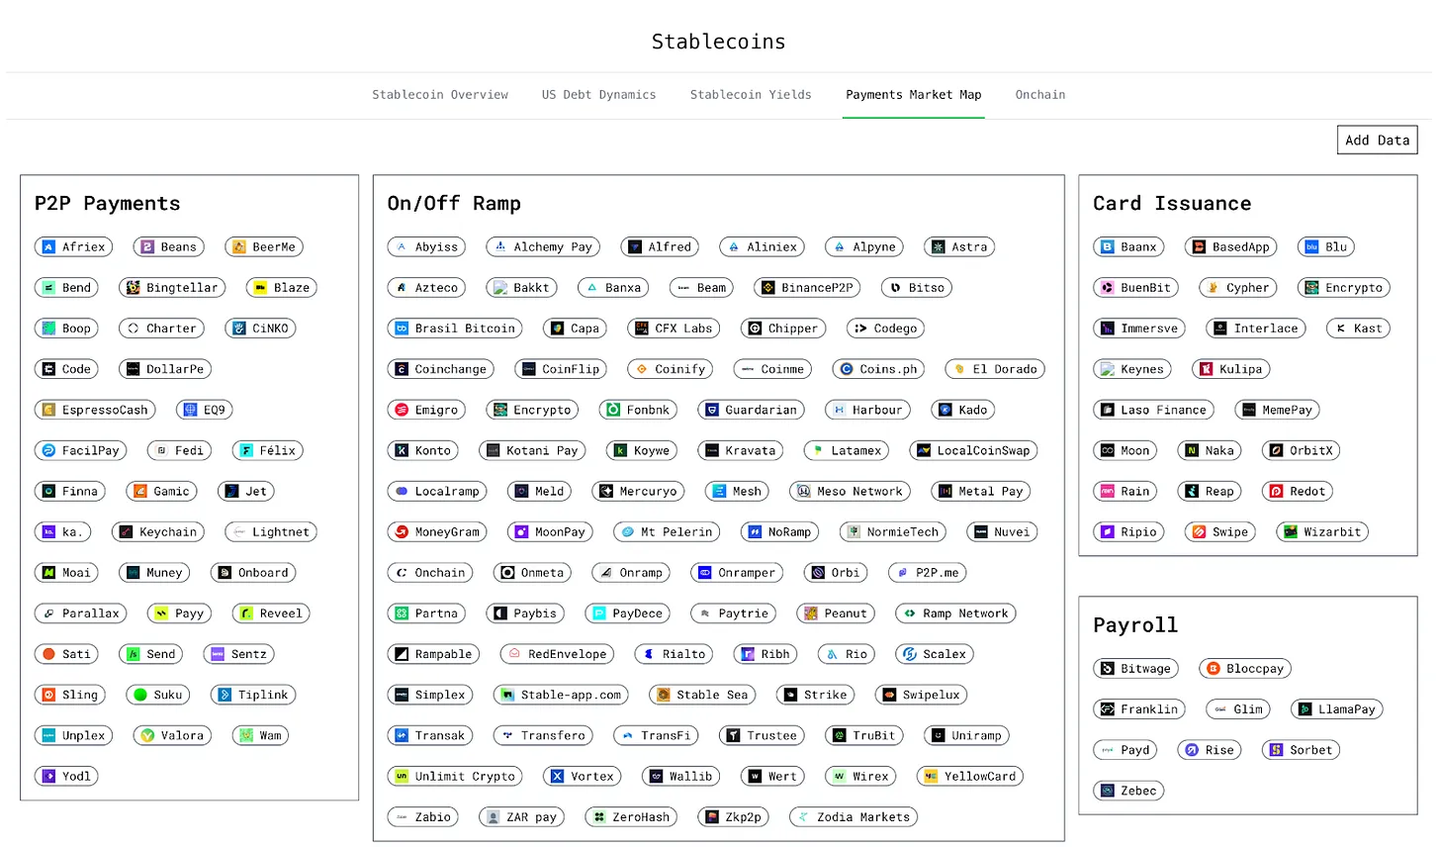Select the Bingtellar chip

172,288
